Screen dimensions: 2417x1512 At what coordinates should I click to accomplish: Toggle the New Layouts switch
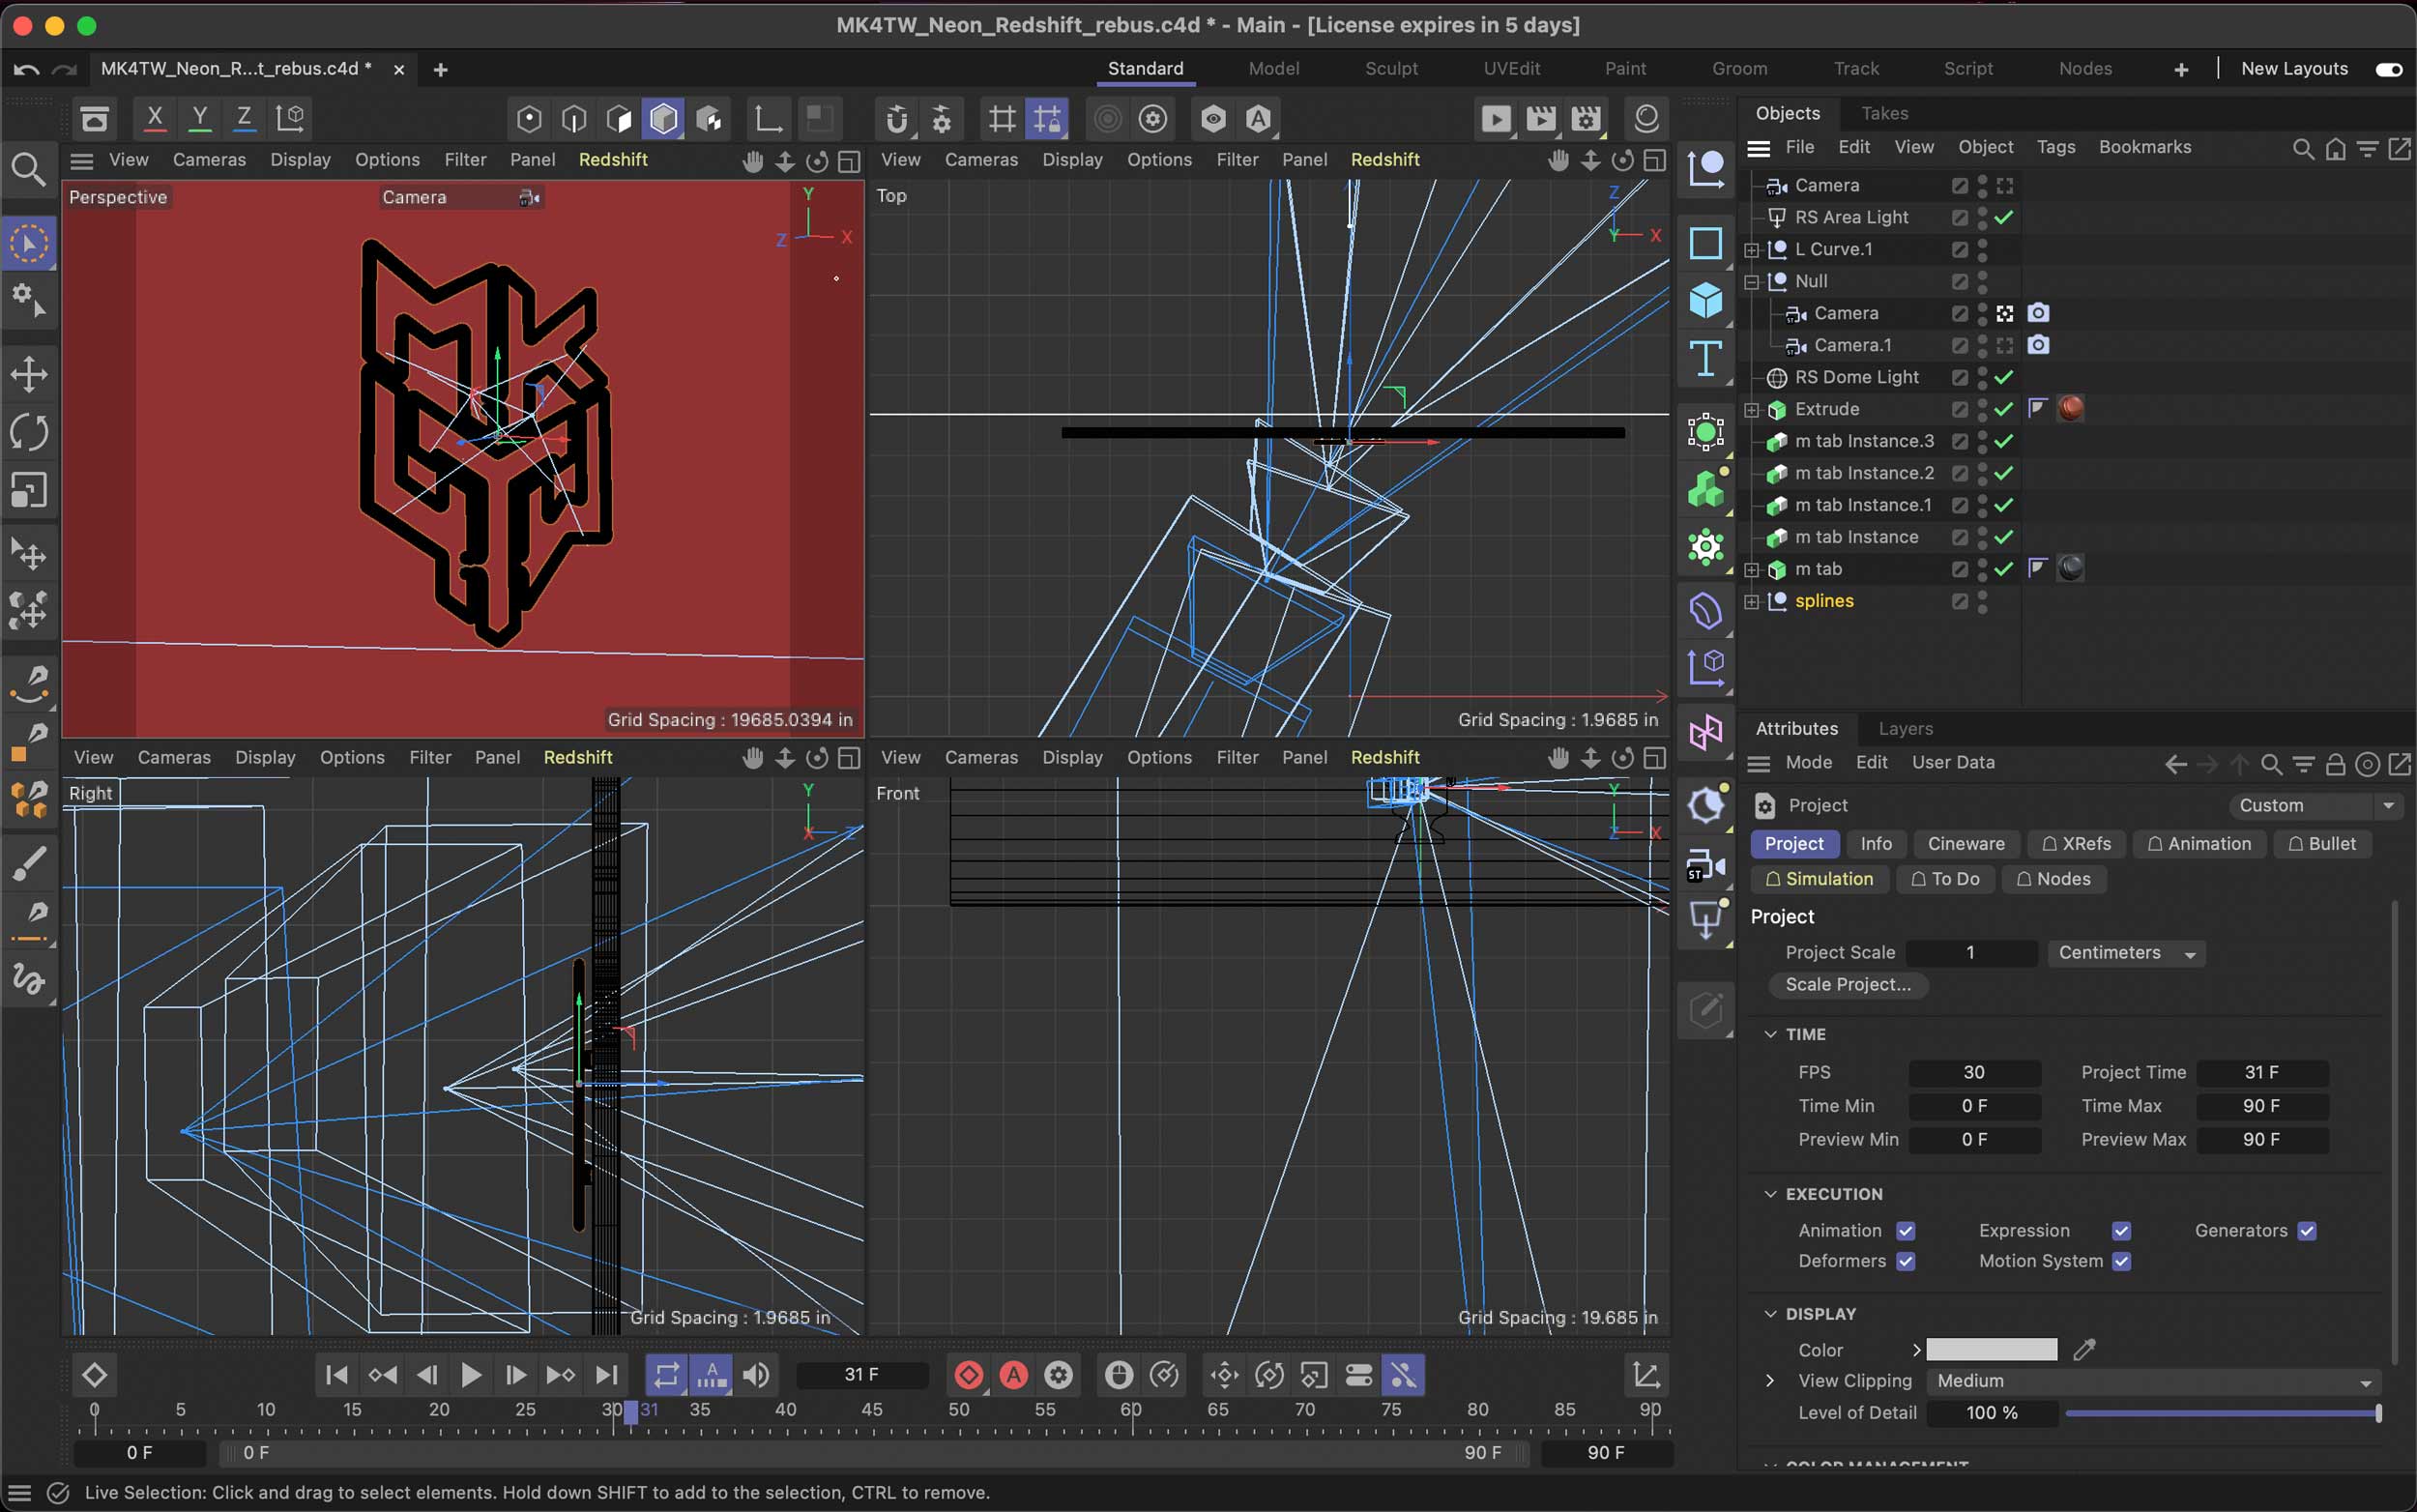2388,69
